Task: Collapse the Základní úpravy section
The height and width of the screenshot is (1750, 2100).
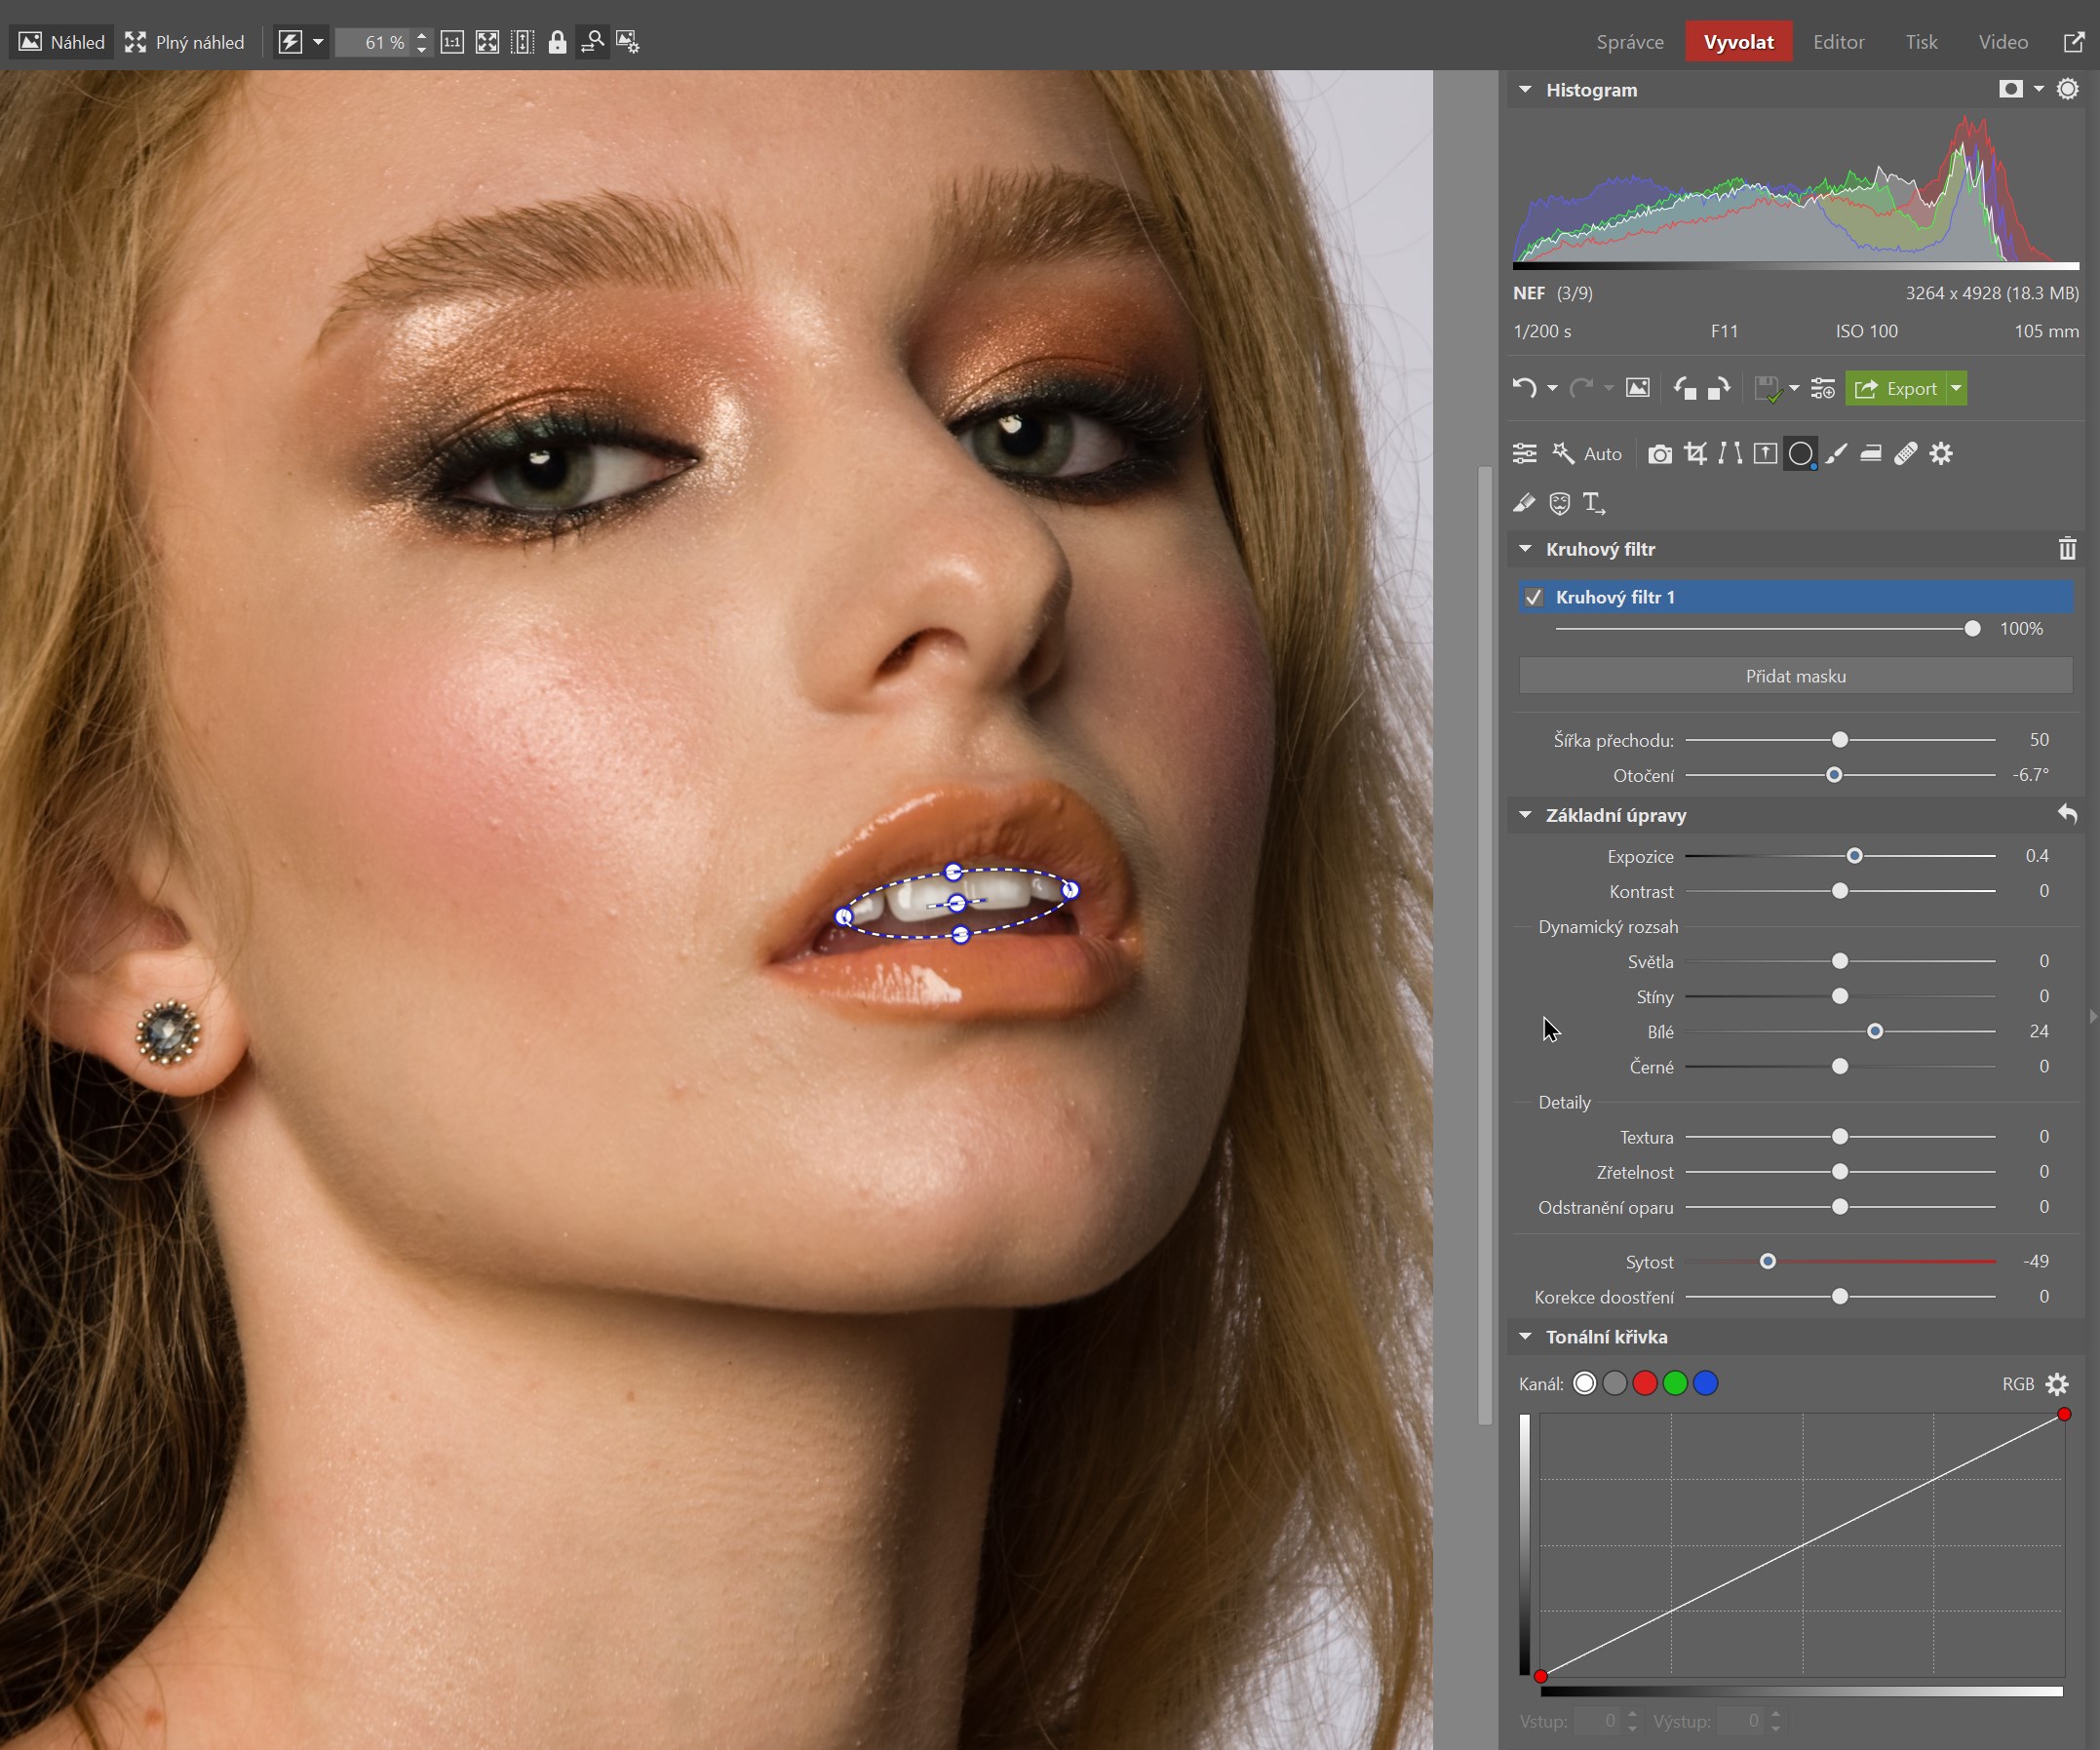Action: 1525,815
